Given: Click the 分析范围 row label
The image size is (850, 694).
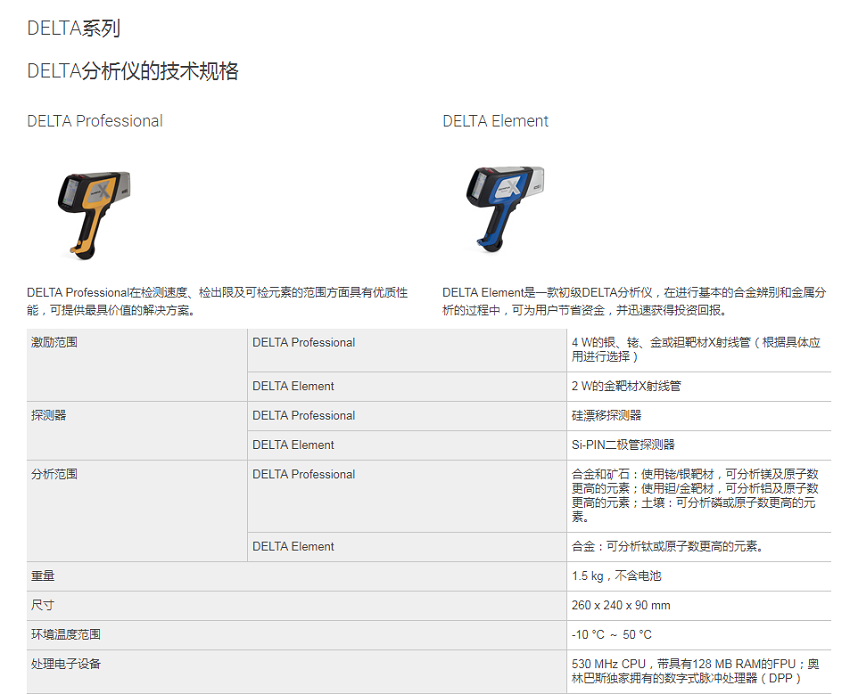Looking at the screenshot, I should pyautogui.click(x=55, y=474).
